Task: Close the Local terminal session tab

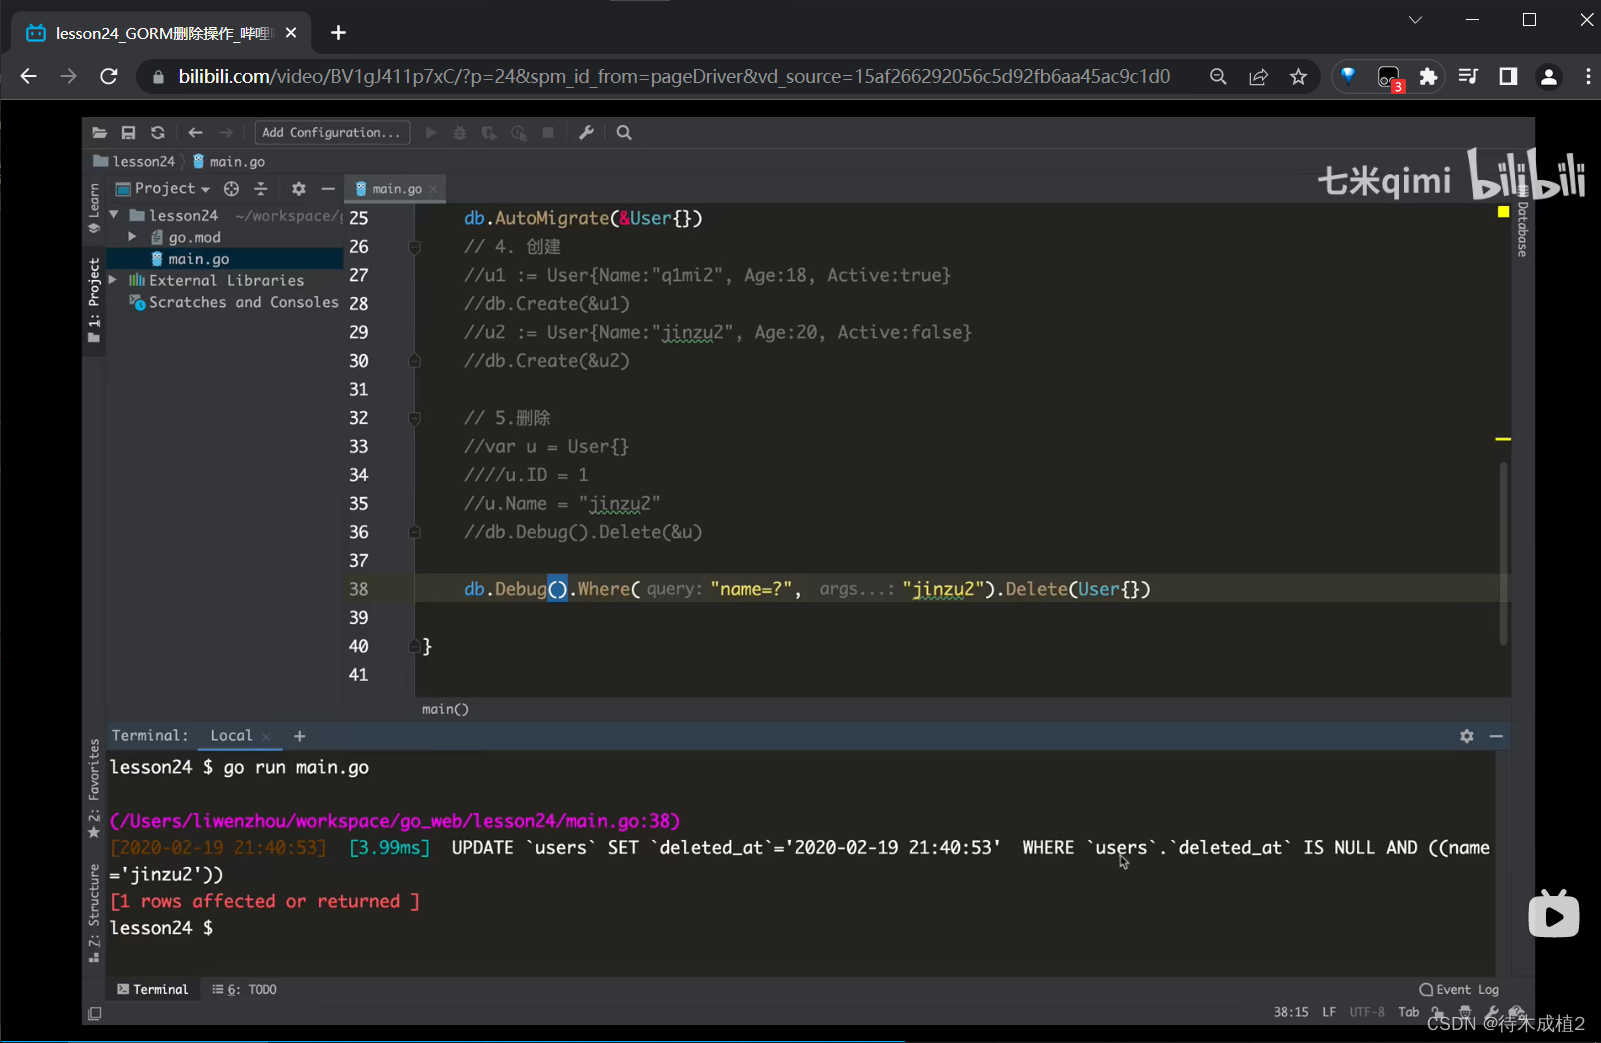Action: (266, 737)
